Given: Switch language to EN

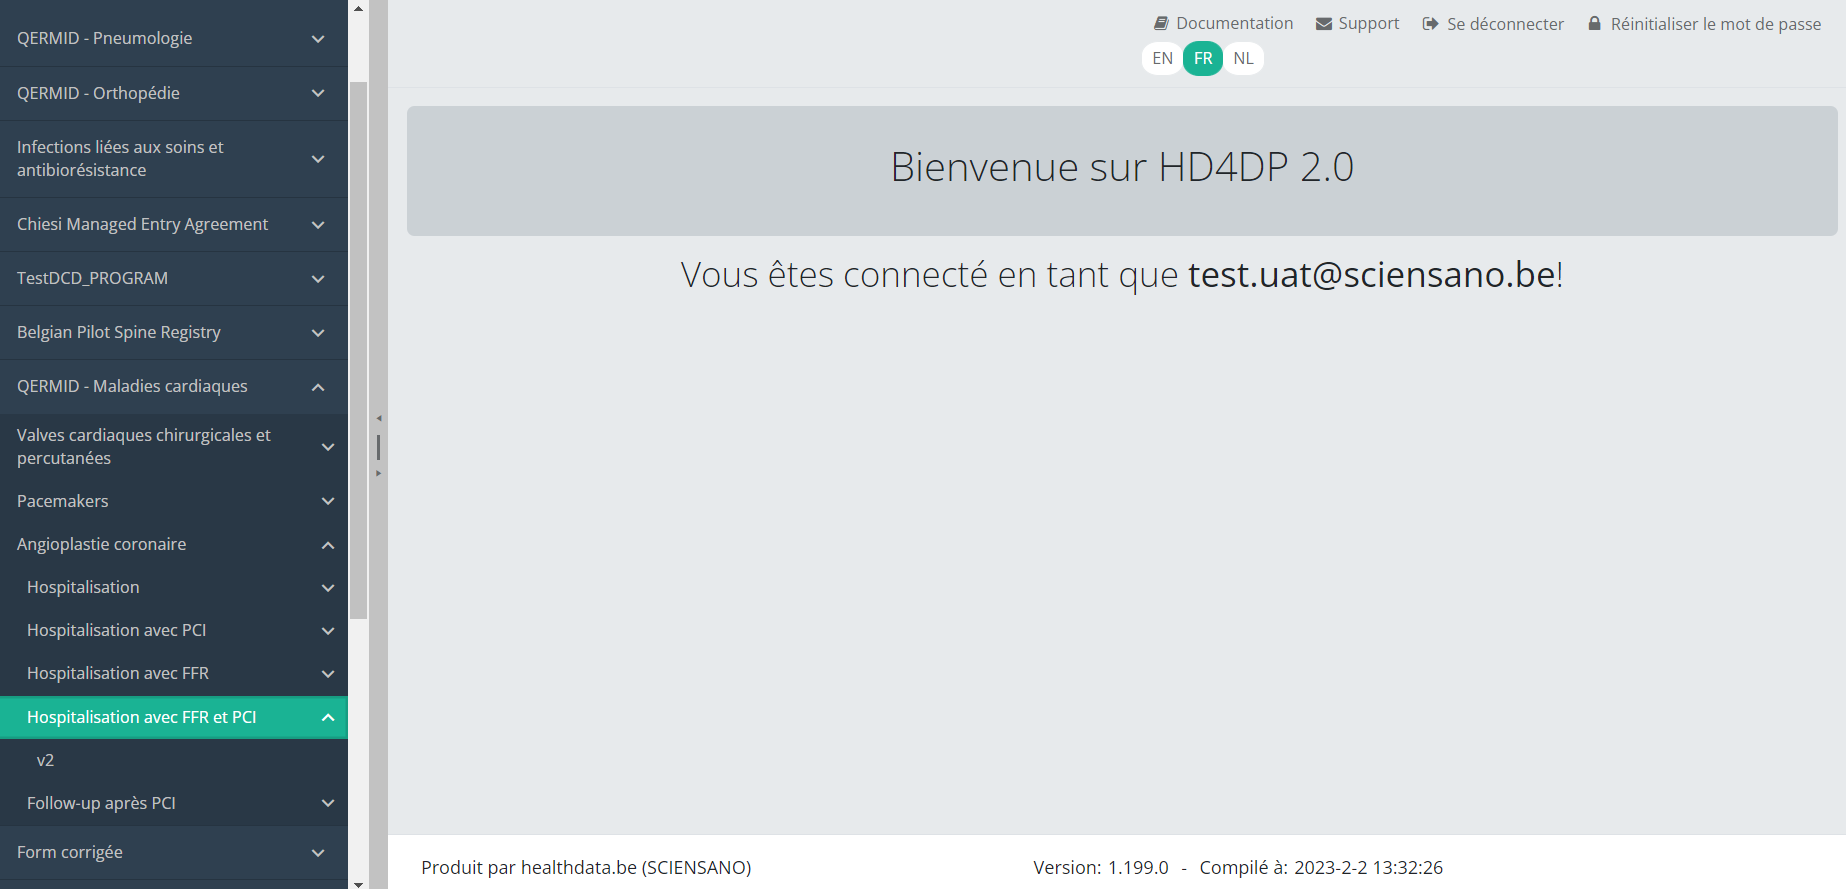Looking at the screenshot, I should pyautogui.click(x=1162, y=58).
